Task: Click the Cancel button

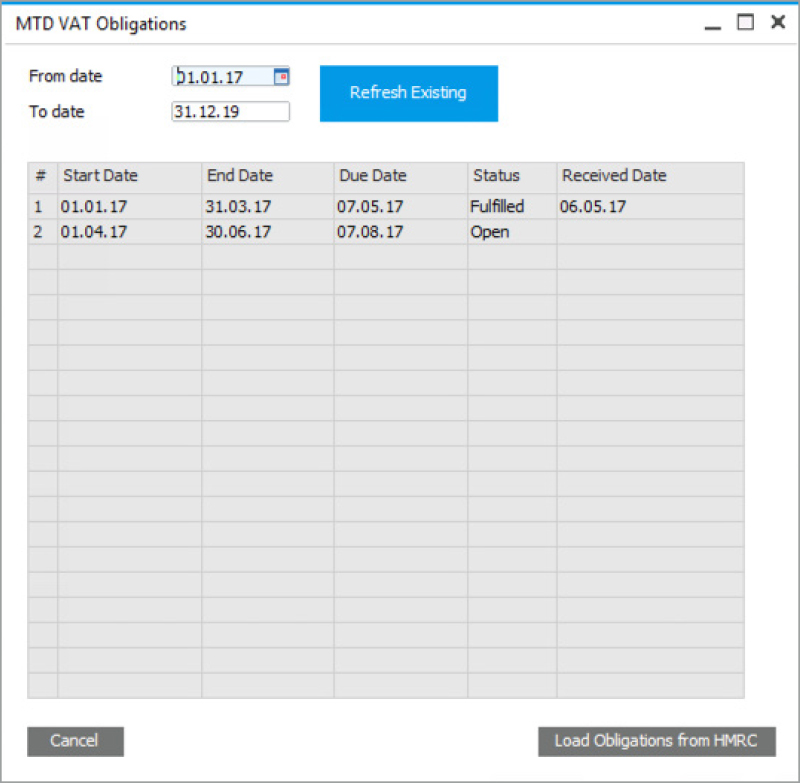Action: point(75,741)
